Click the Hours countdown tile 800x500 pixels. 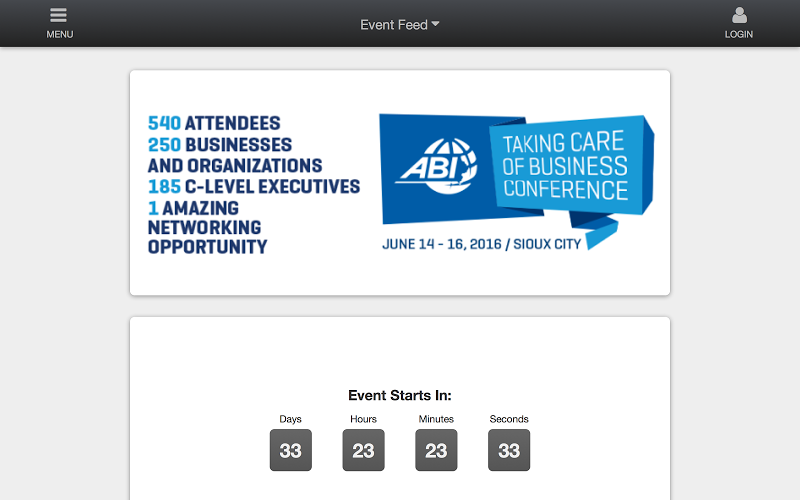tap(363, 450)
